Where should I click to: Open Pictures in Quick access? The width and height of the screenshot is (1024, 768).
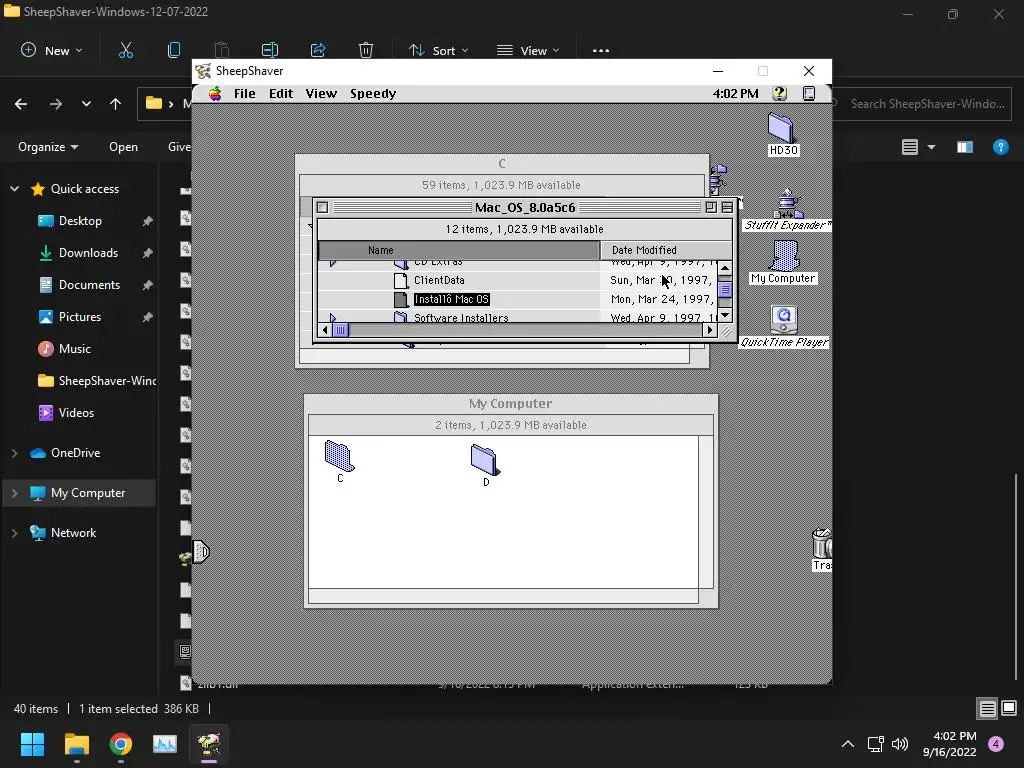click(80, 317)
